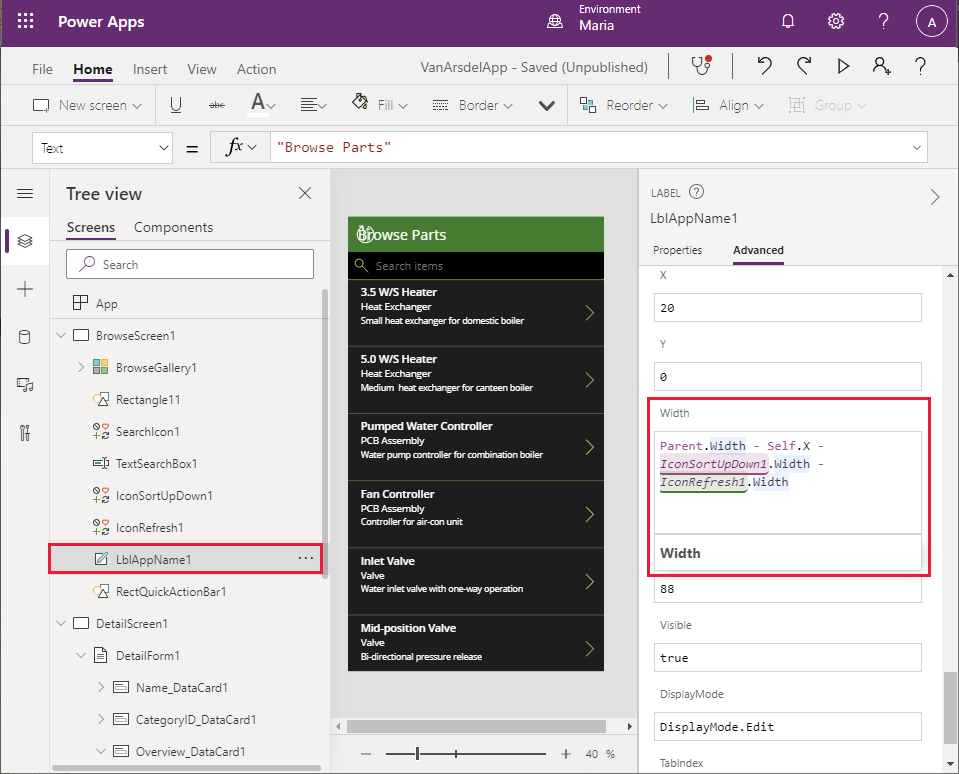Open the Properties tab in label pane
Image resolution: width=959 pixels, height=774 pixels.
pyautogui.click(x=677, y=250)
